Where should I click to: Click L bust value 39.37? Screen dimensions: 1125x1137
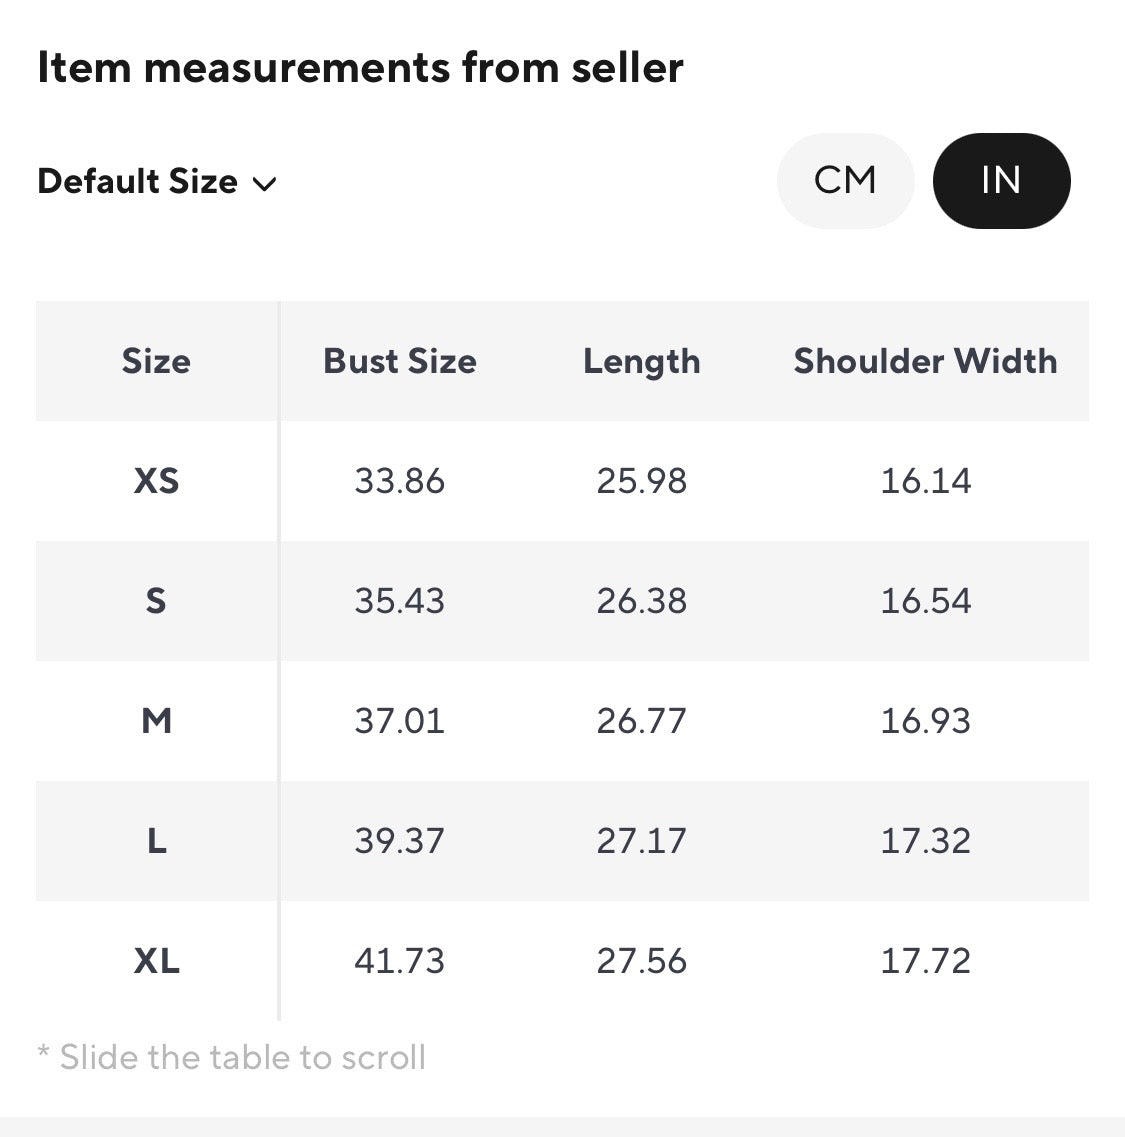click(400, 841)
